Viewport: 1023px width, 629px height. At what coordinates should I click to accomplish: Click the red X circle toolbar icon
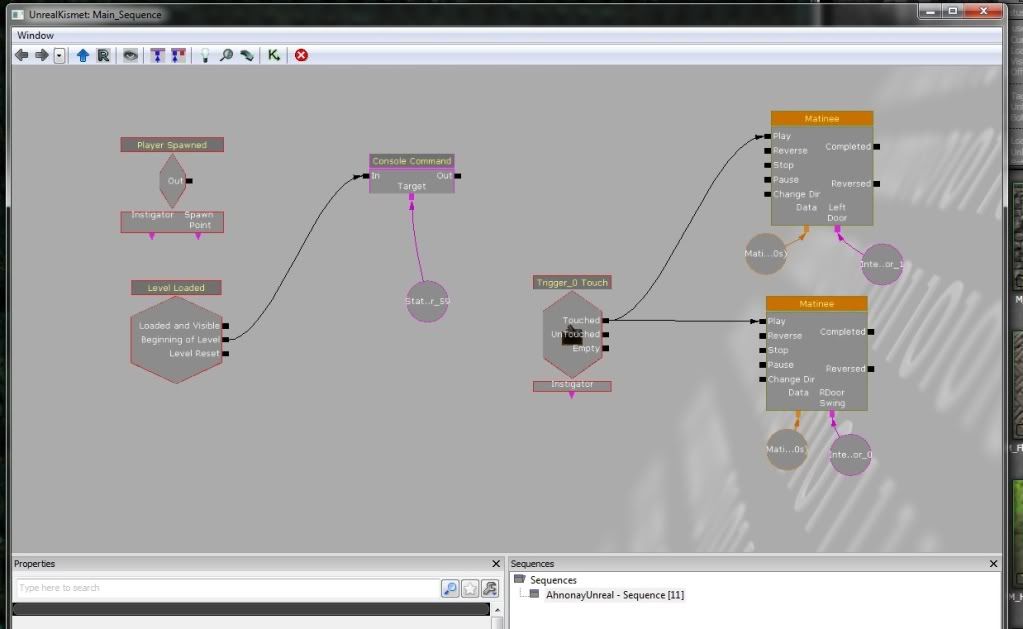tap(301, 55)
